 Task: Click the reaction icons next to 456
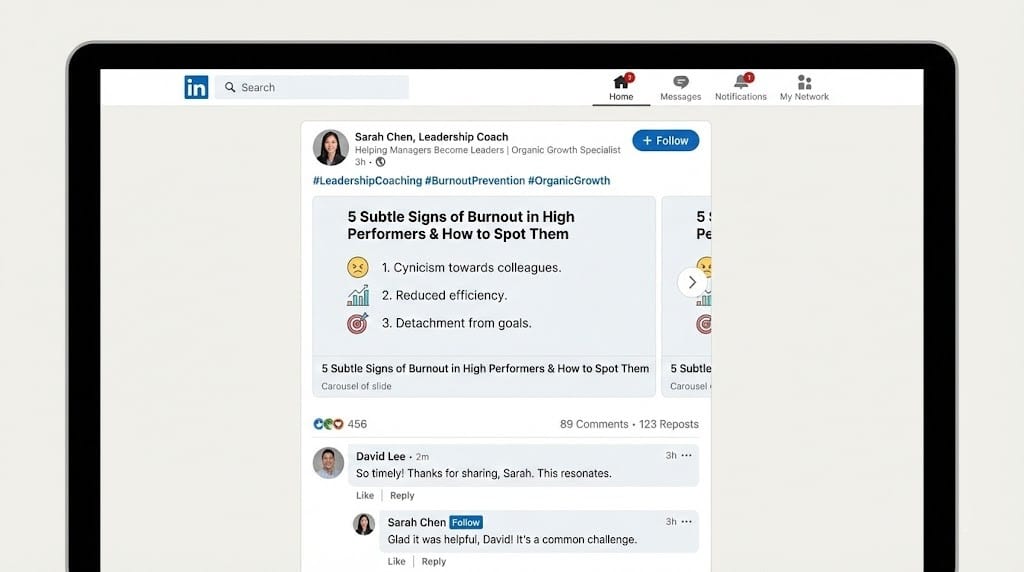pyautogui.click(x=328, y=424)
